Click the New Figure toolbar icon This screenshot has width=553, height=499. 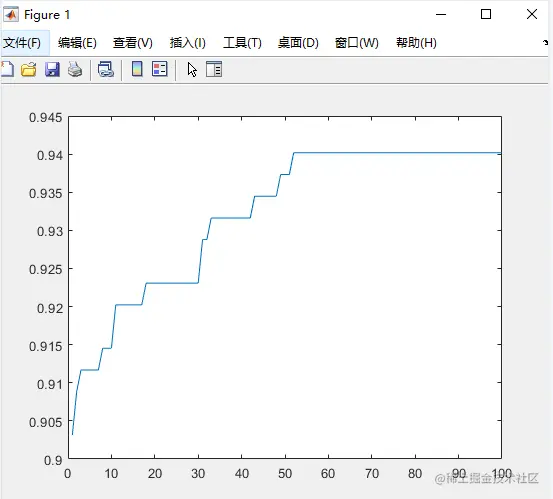point(7,69)
